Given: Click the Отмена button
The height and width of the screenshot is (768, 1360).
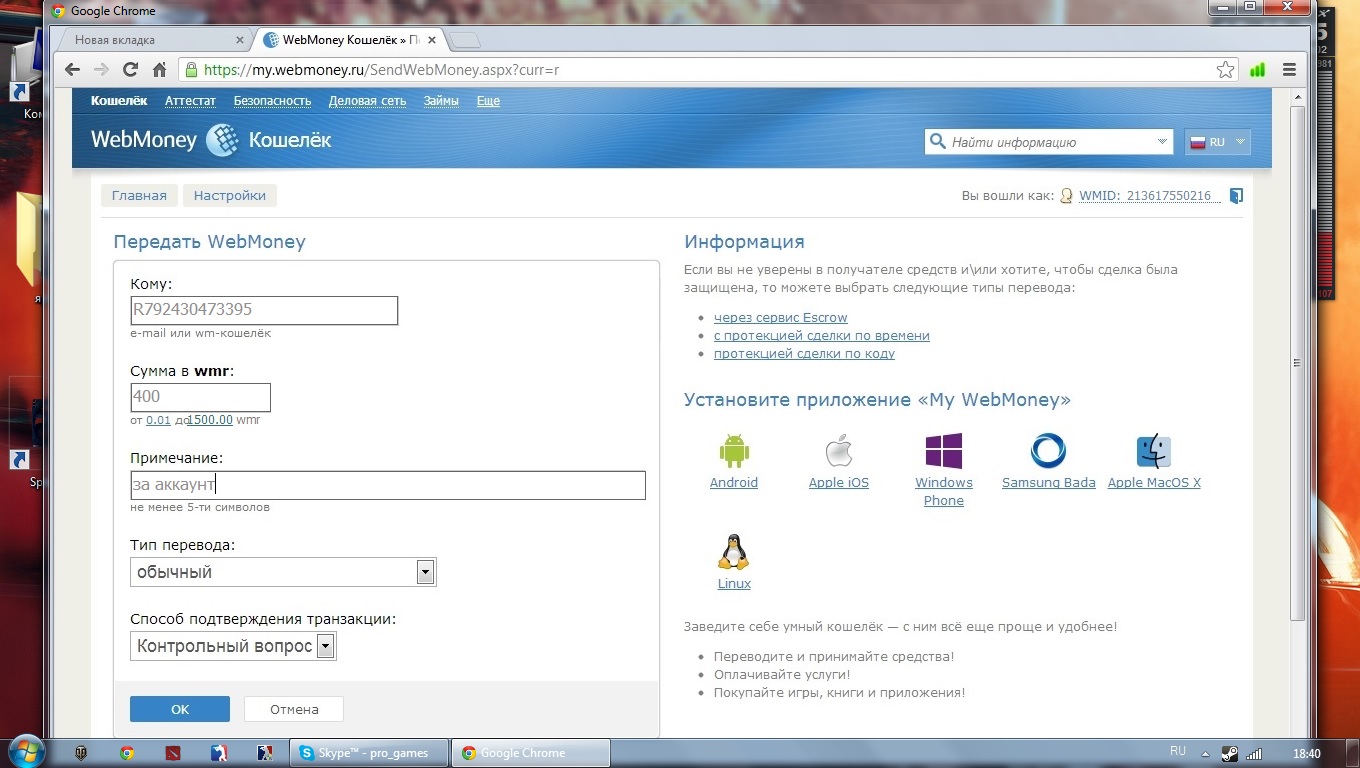Looking at the screenshot, I should point(294,709).
